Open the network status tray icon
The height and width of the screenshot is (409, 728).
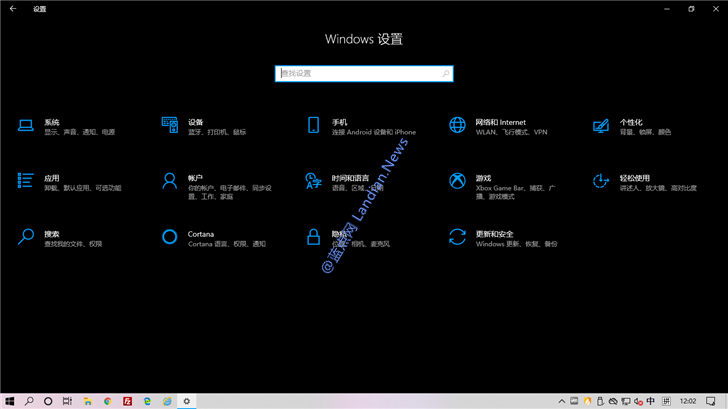pos(626,401)
